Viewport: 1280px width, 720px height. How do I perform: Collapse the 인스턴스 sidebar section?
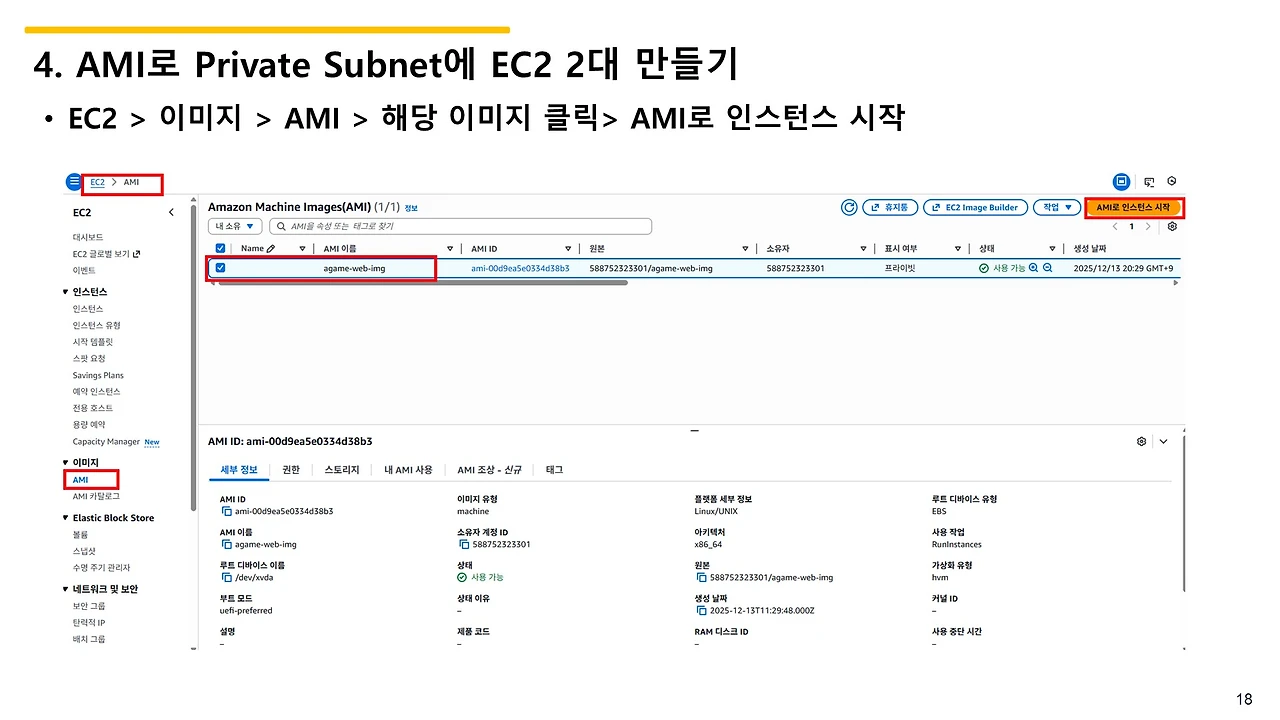tap(66, 292)
